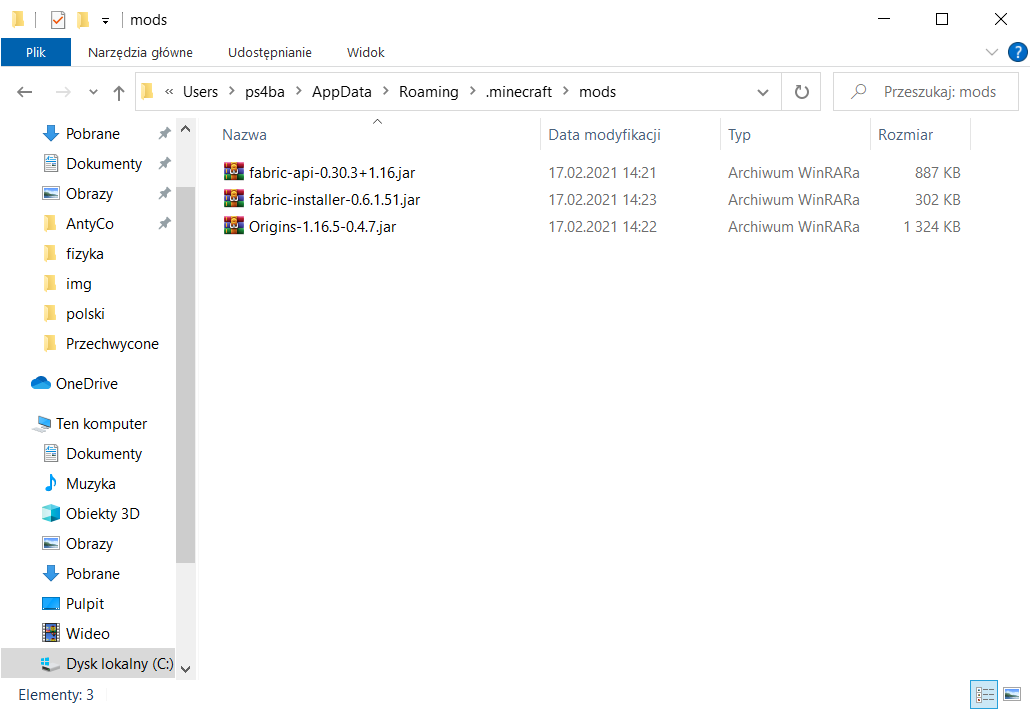Click Users in the address path
This screenshot has width=1030, height=709.
click(200, 92)
